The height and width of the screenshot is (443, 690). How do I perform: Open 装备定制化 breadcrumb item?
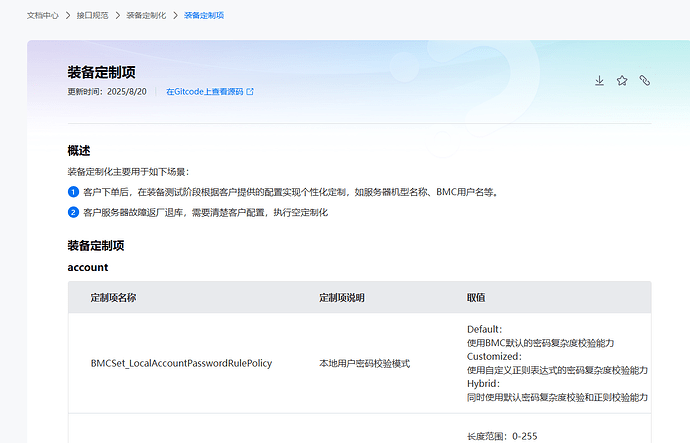(x=146, y=15)
